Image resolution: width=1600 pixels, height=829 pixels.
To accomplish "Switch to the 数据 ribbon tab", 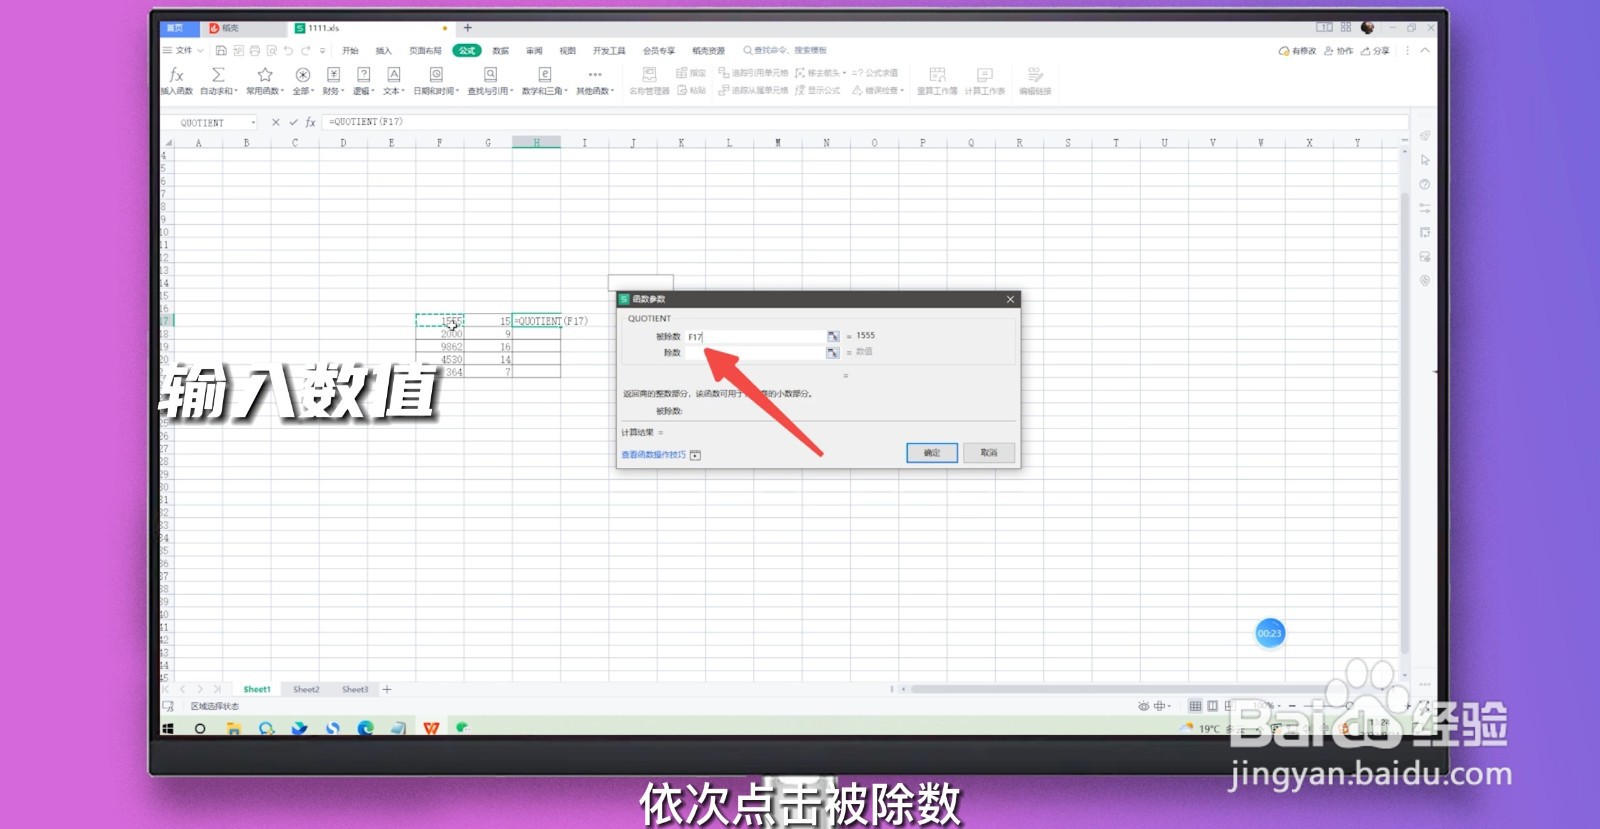I will point(501,50).
